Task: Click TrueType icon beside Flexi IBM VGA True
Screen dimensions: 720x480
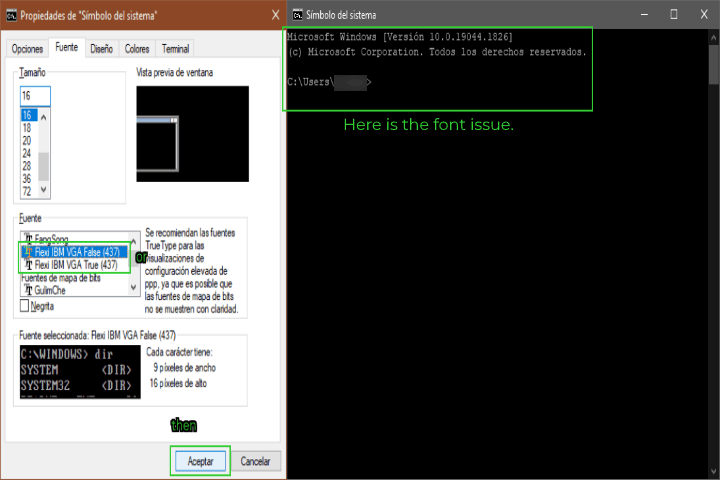Action: 28,265
